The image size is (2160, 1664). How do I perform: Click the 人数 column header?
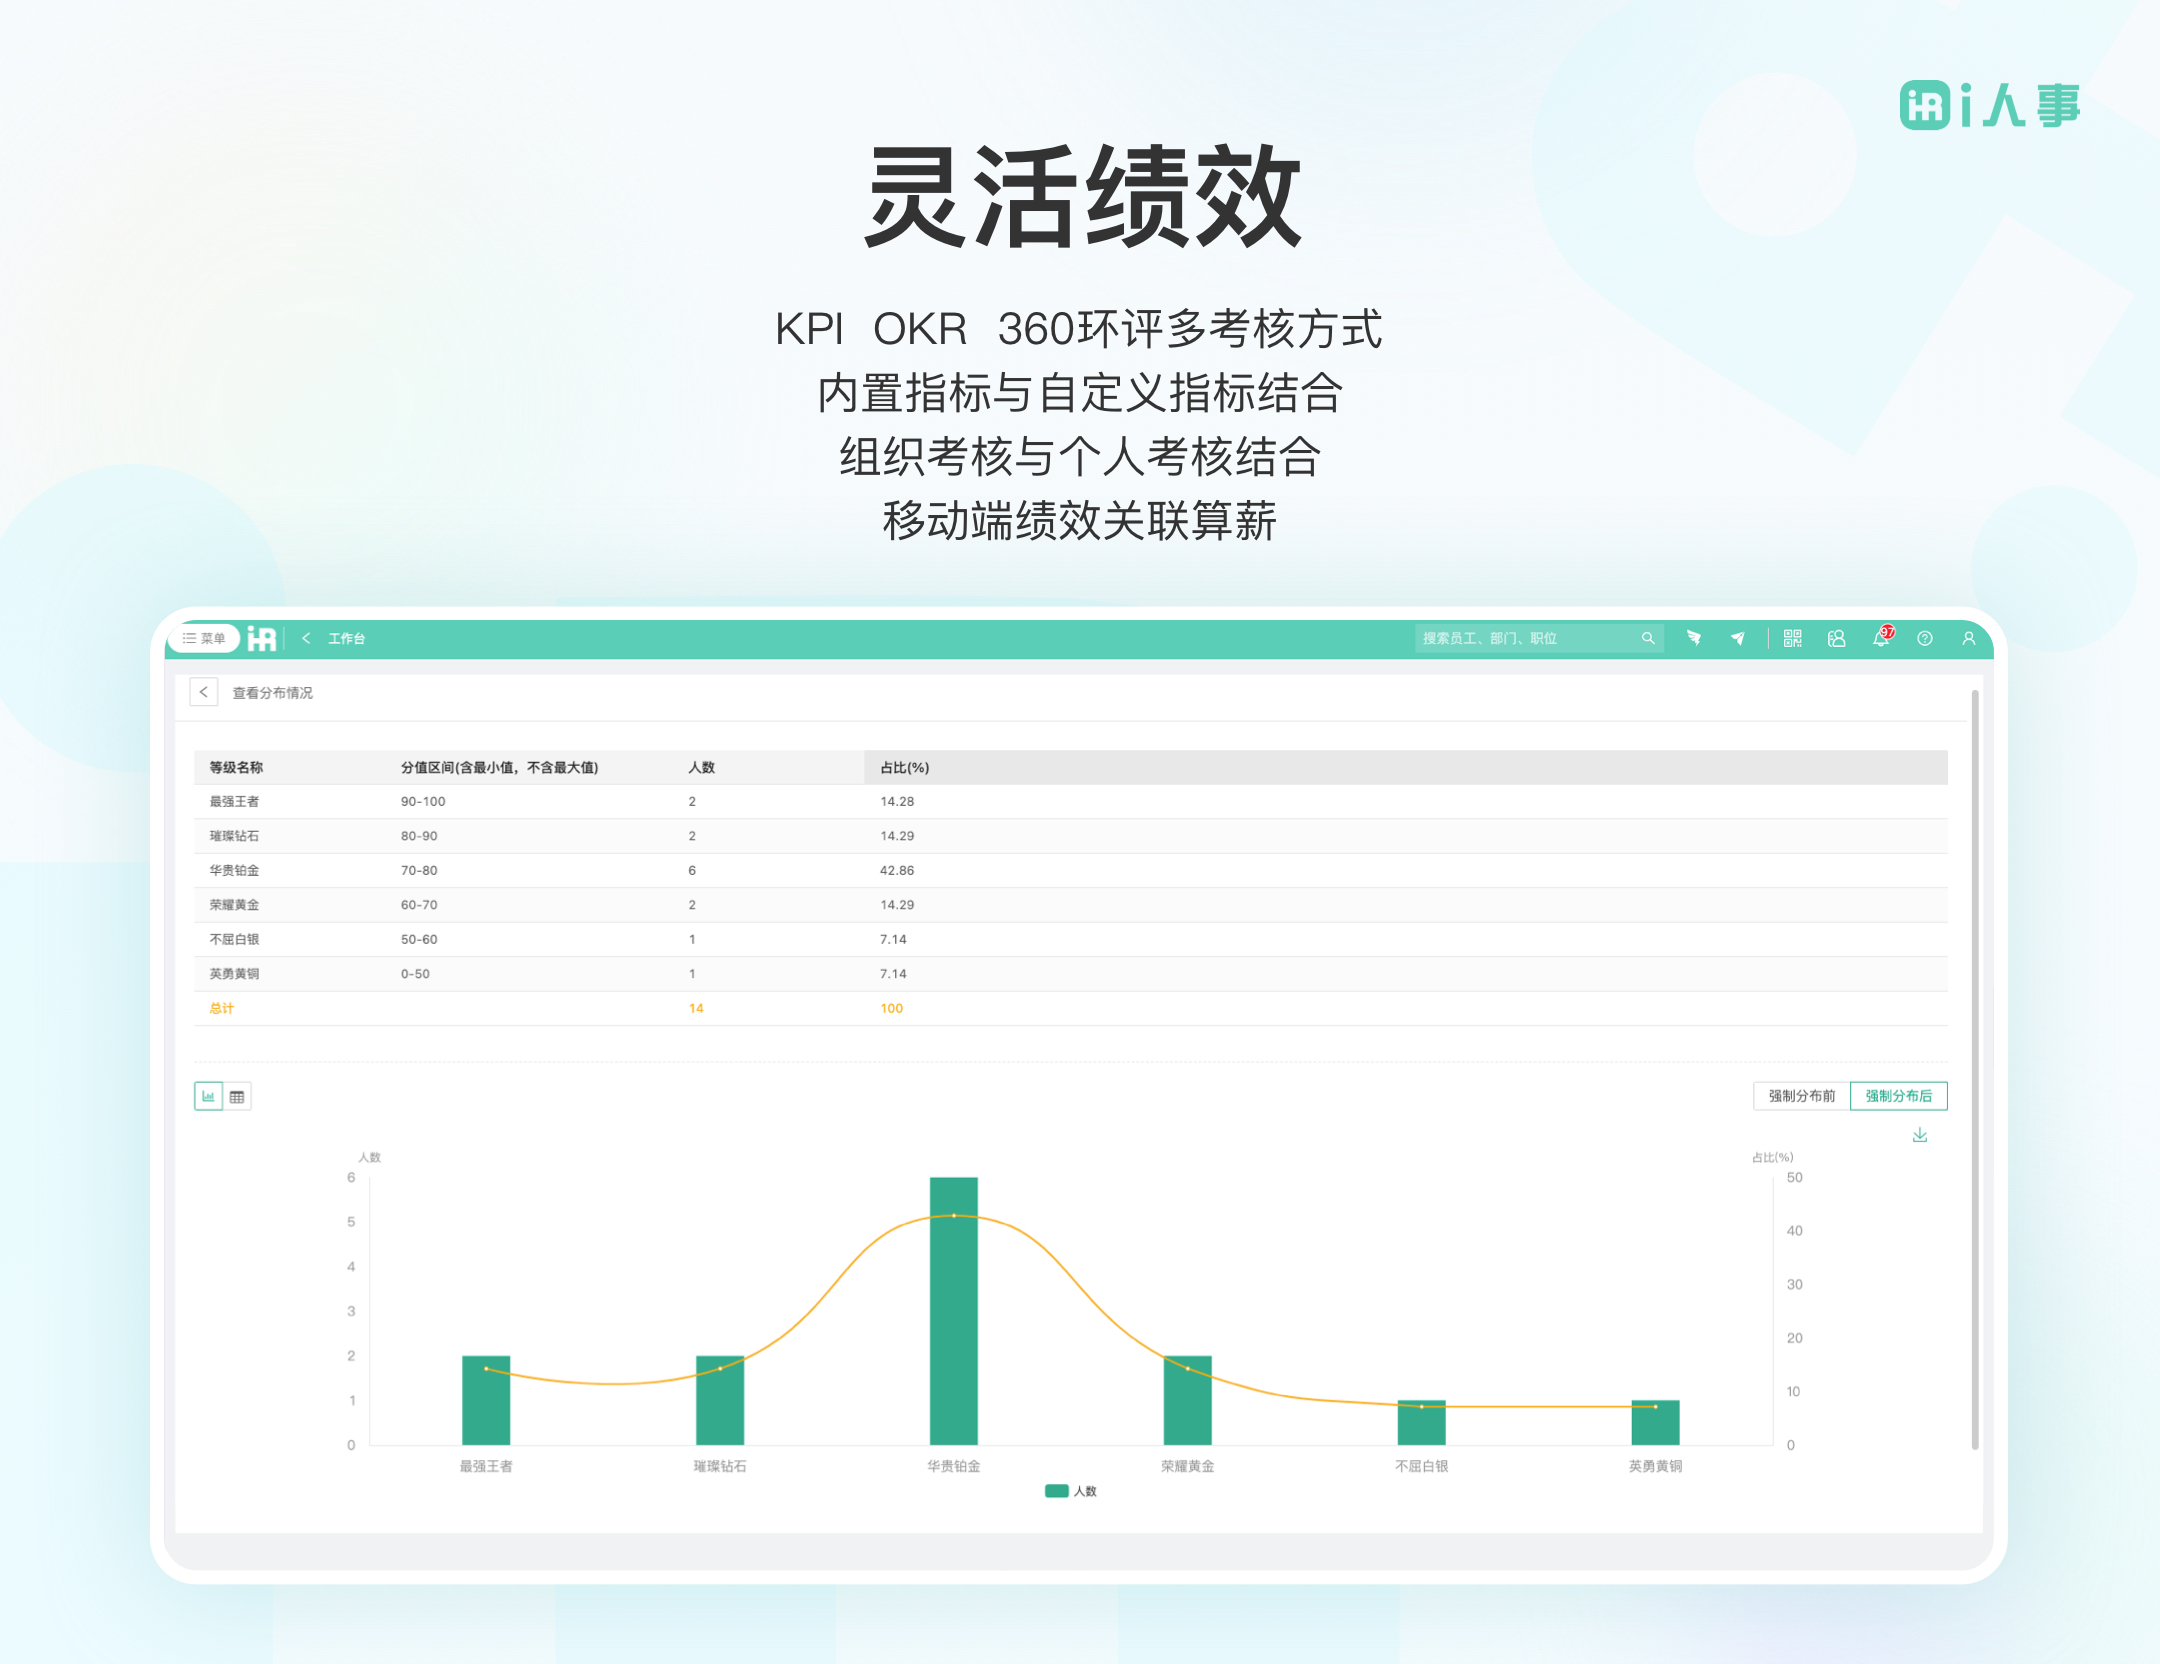701,767
